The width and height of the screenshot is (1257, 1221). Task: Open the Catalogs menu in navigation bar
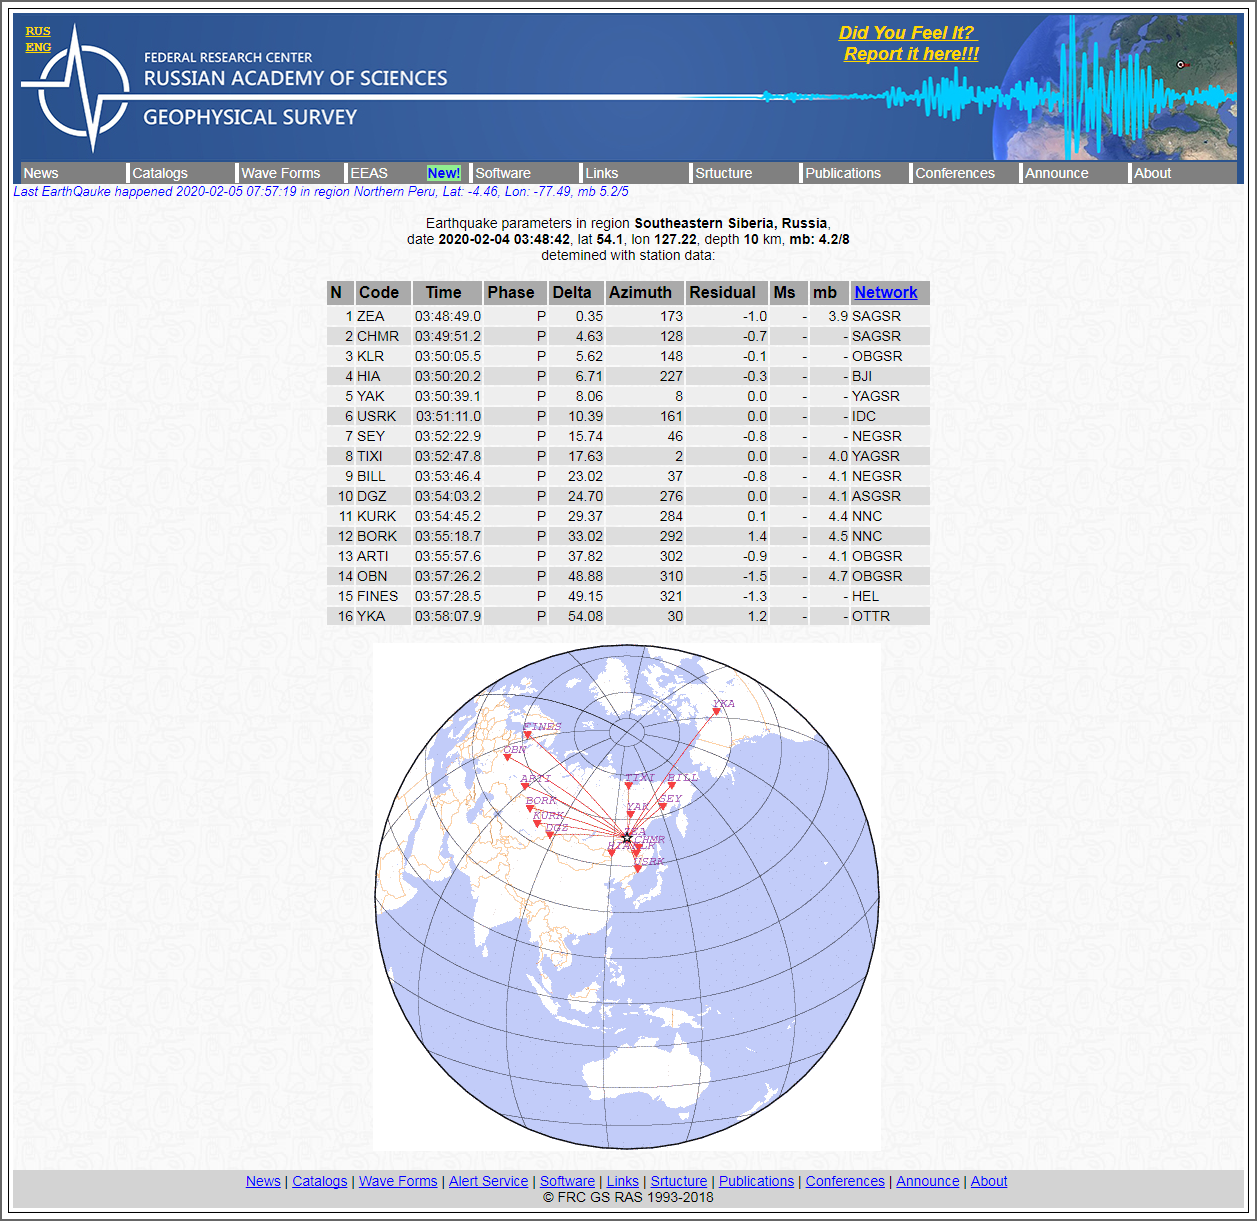pos(160,173)
